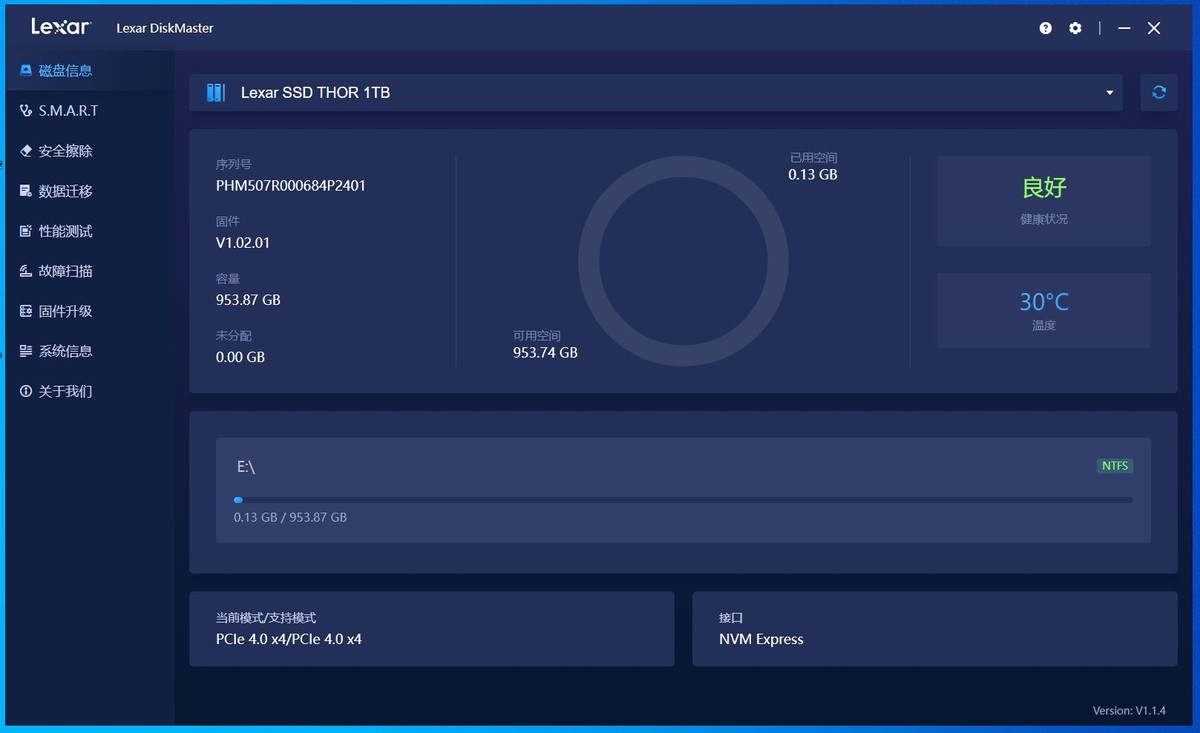Screen dimensions: 1200x733
Task: Click the 关于我们 info icon
Action: [26, 390]
